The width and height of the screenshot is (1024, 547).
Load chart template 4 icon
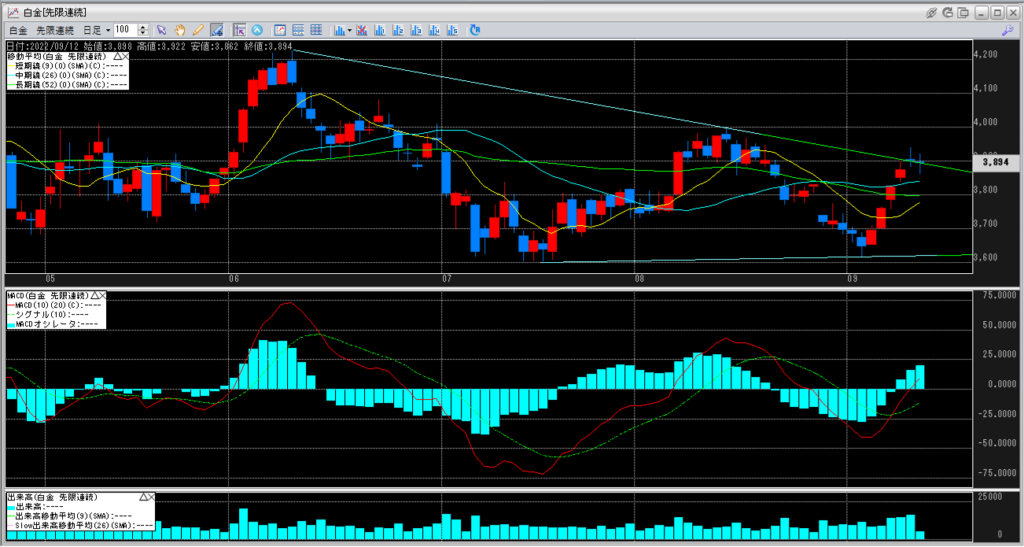tap(434, 30)
